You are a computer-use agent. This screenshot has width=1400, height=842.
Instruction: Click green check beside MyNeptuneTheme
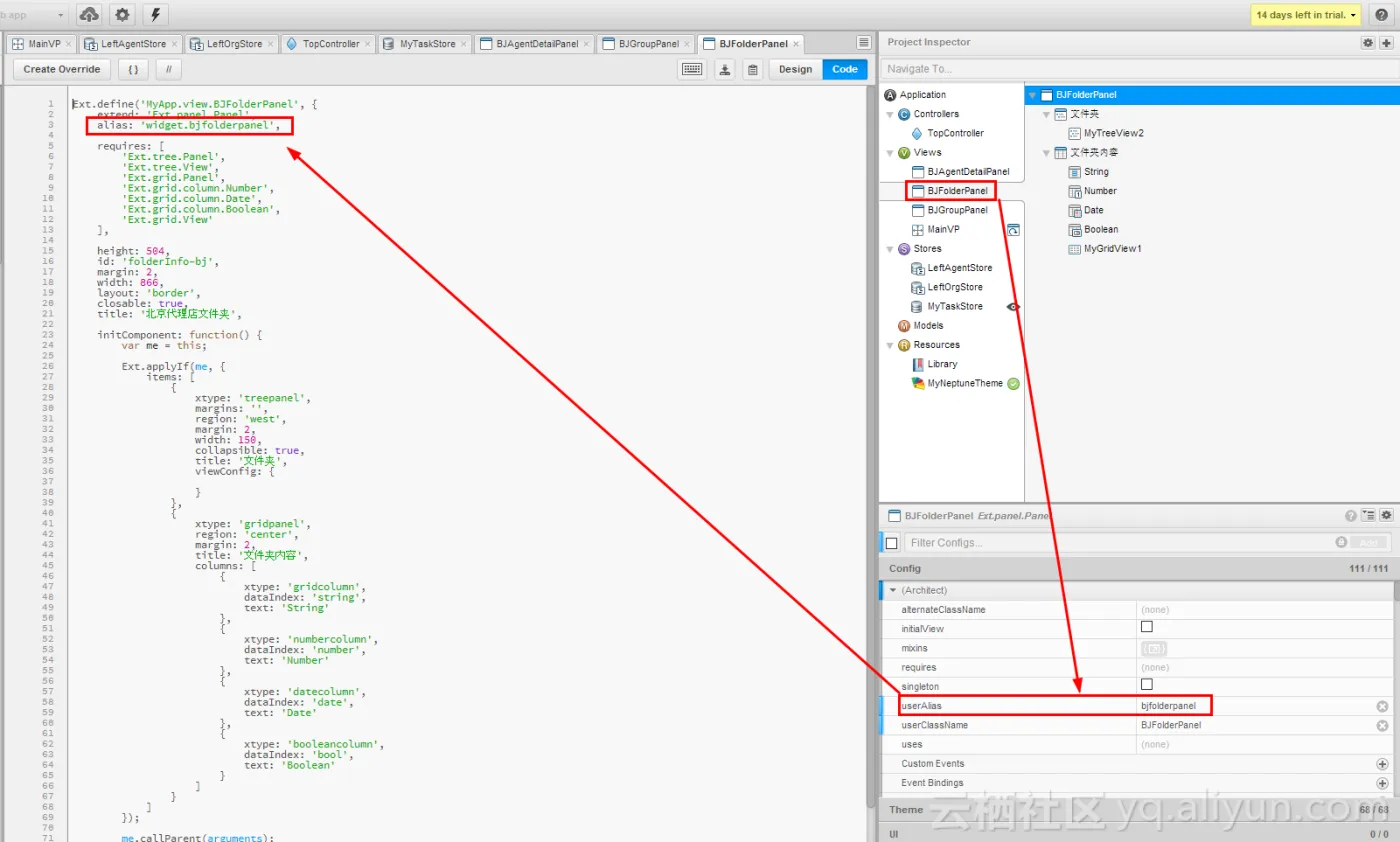[x=1013, y=383]
